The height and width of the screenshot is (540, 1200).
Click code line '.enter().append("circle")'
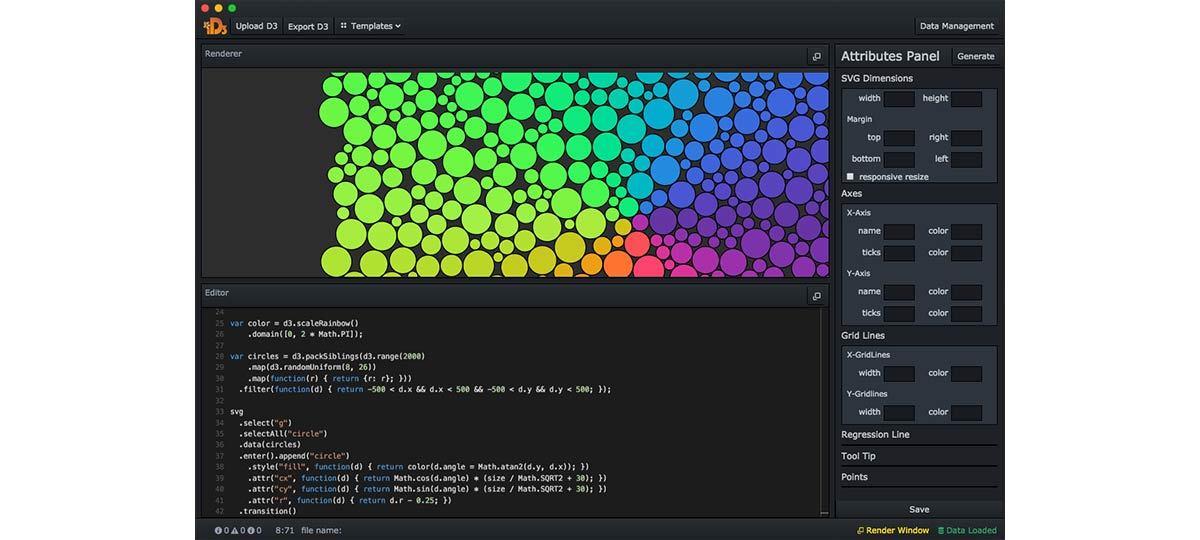pyautogui.click(x=293, y=456)
